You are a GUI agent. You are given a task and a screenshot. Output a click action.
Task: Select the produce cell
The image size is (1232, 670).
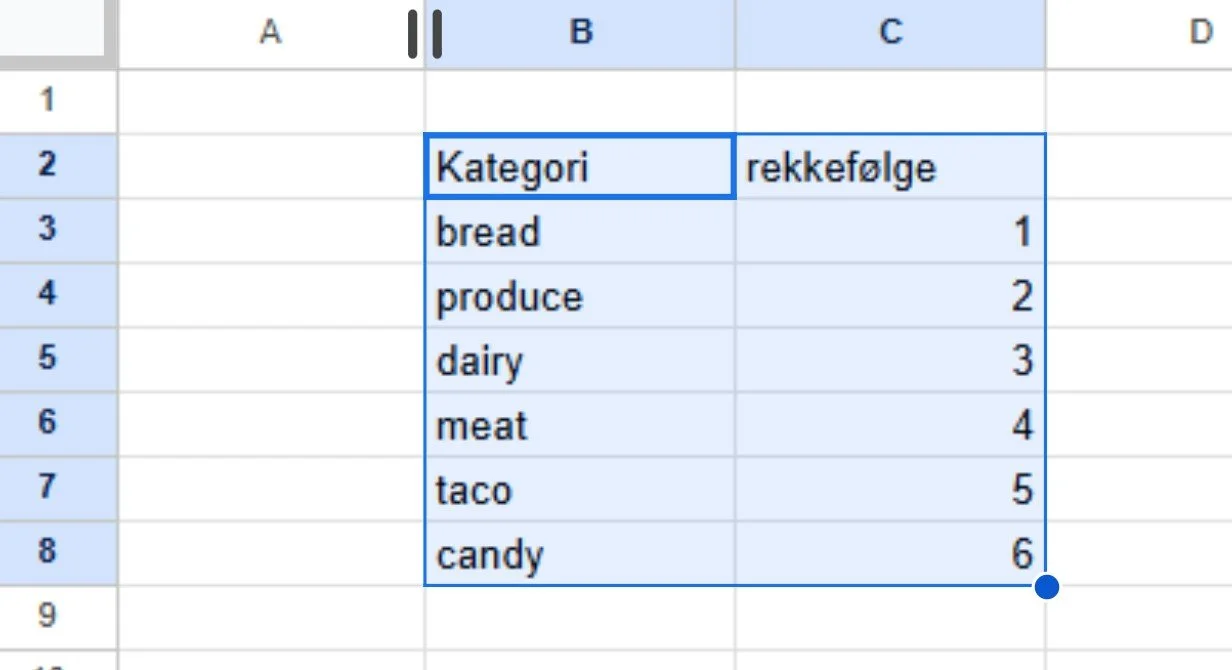tap(580, 297)
